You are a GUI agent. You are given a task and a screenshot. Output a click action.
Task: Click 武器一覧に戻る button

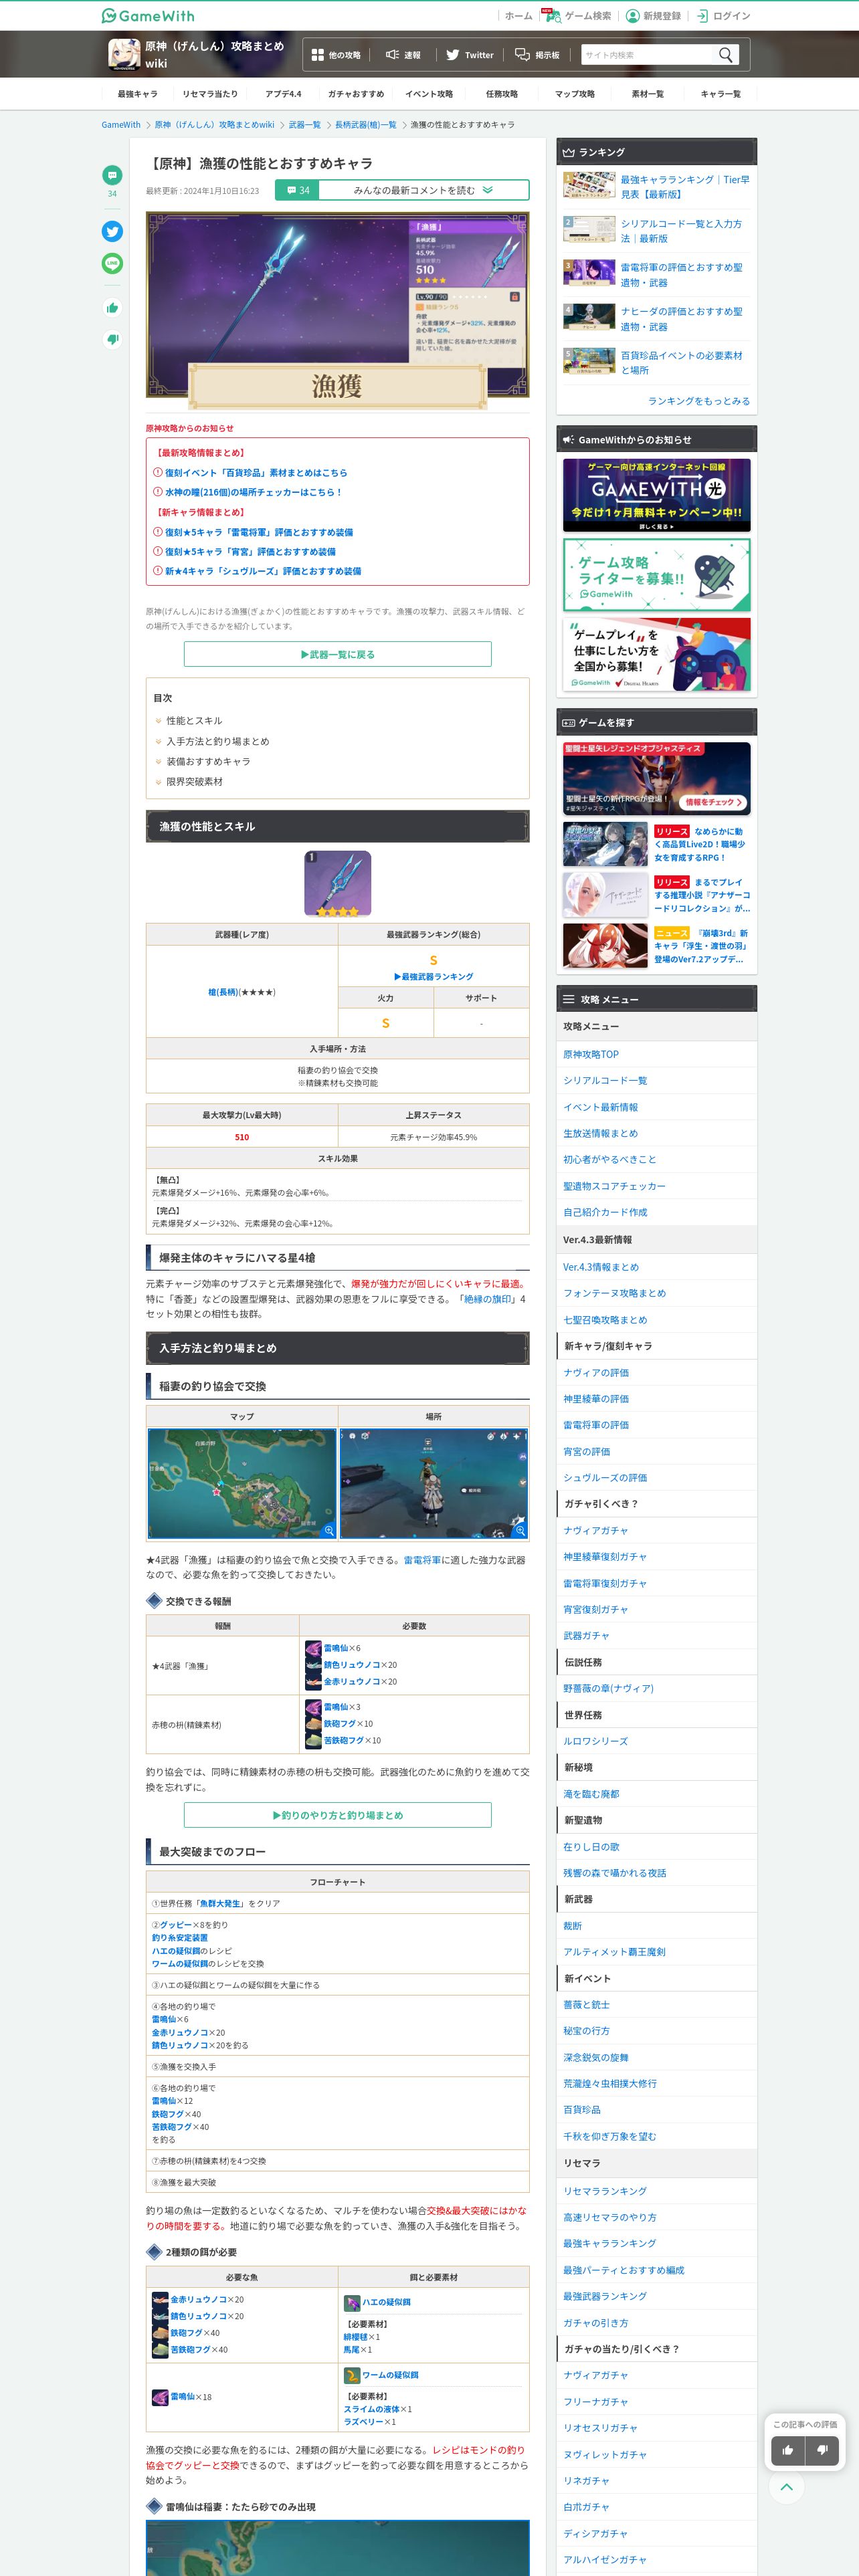click(337, 654)
